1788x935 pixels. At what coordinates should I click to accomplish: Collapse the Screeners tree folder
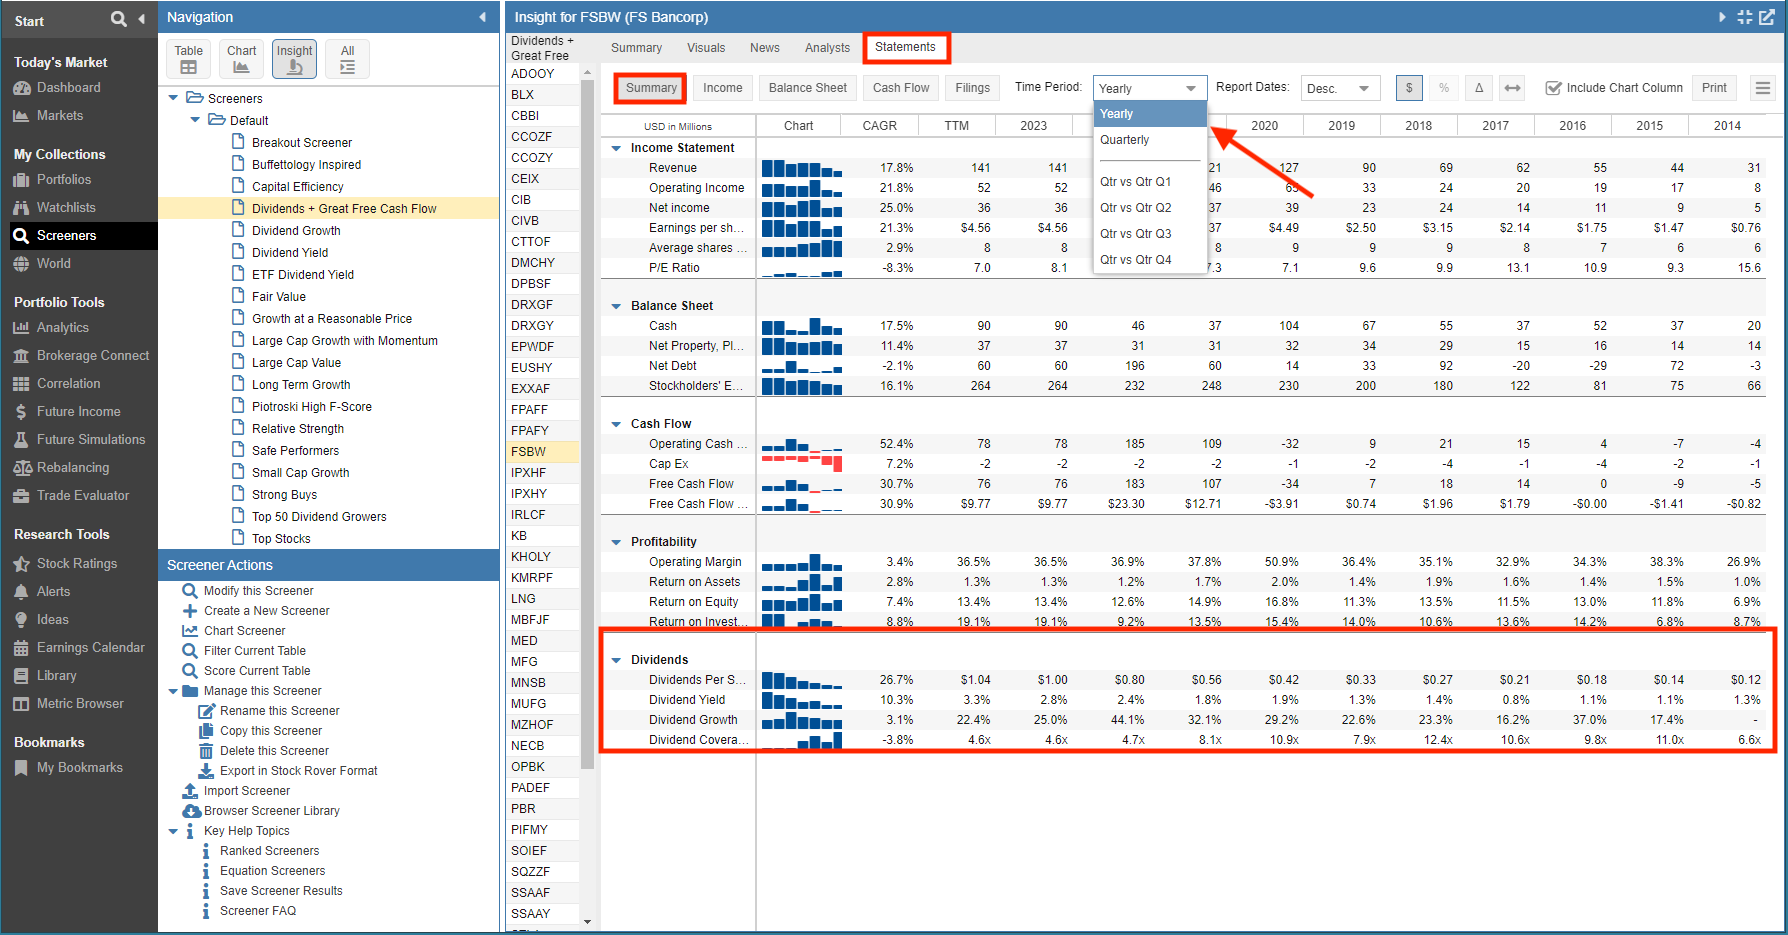[x=173, y=98]
